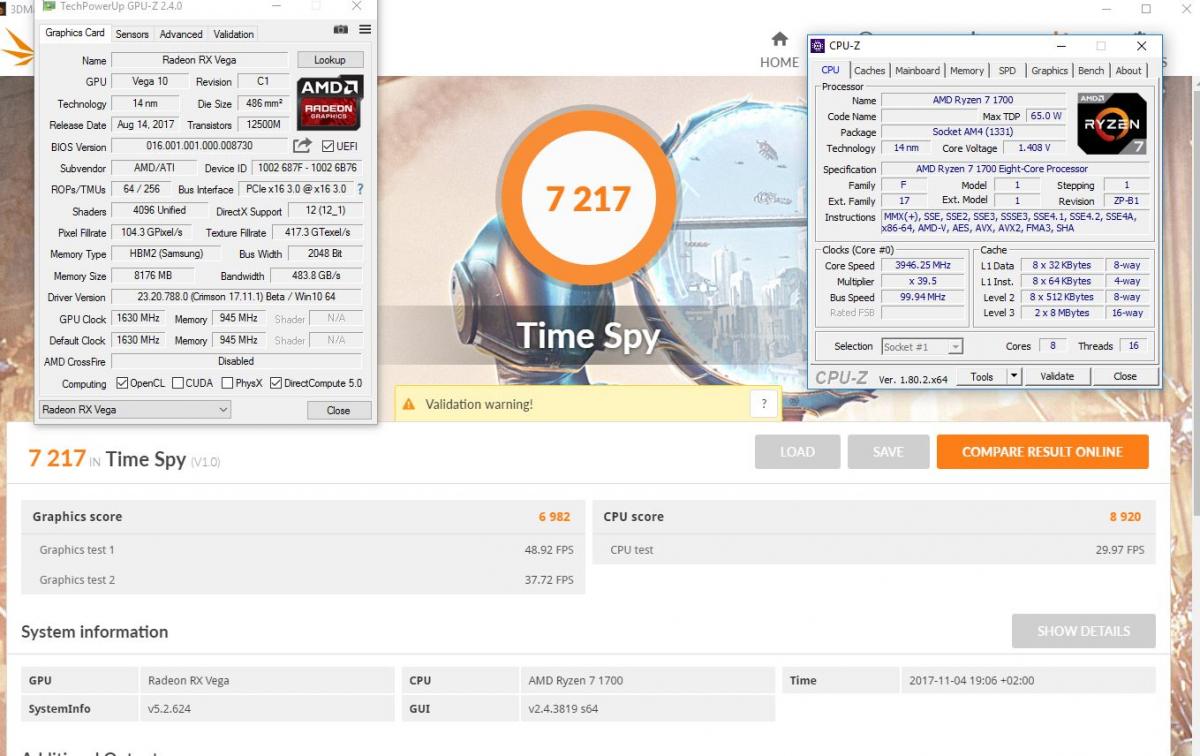Click the SHOW DETAILS button
This screenshot has width=1200, height=756.
[x=1083, y=631]
